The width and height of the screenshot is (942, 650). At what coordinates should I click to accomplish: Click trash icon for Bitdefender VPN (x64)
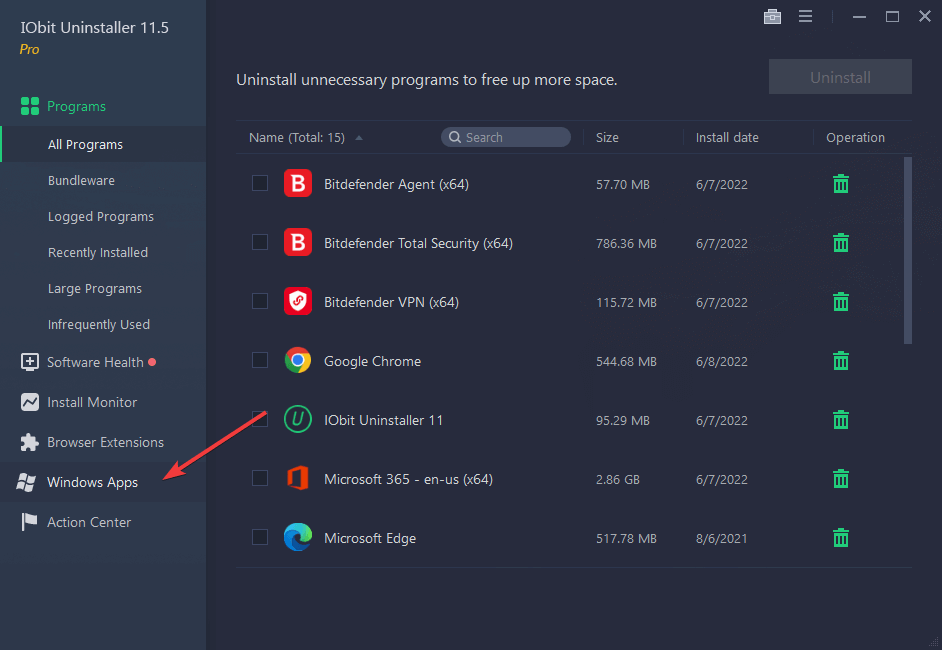(840, 302)
